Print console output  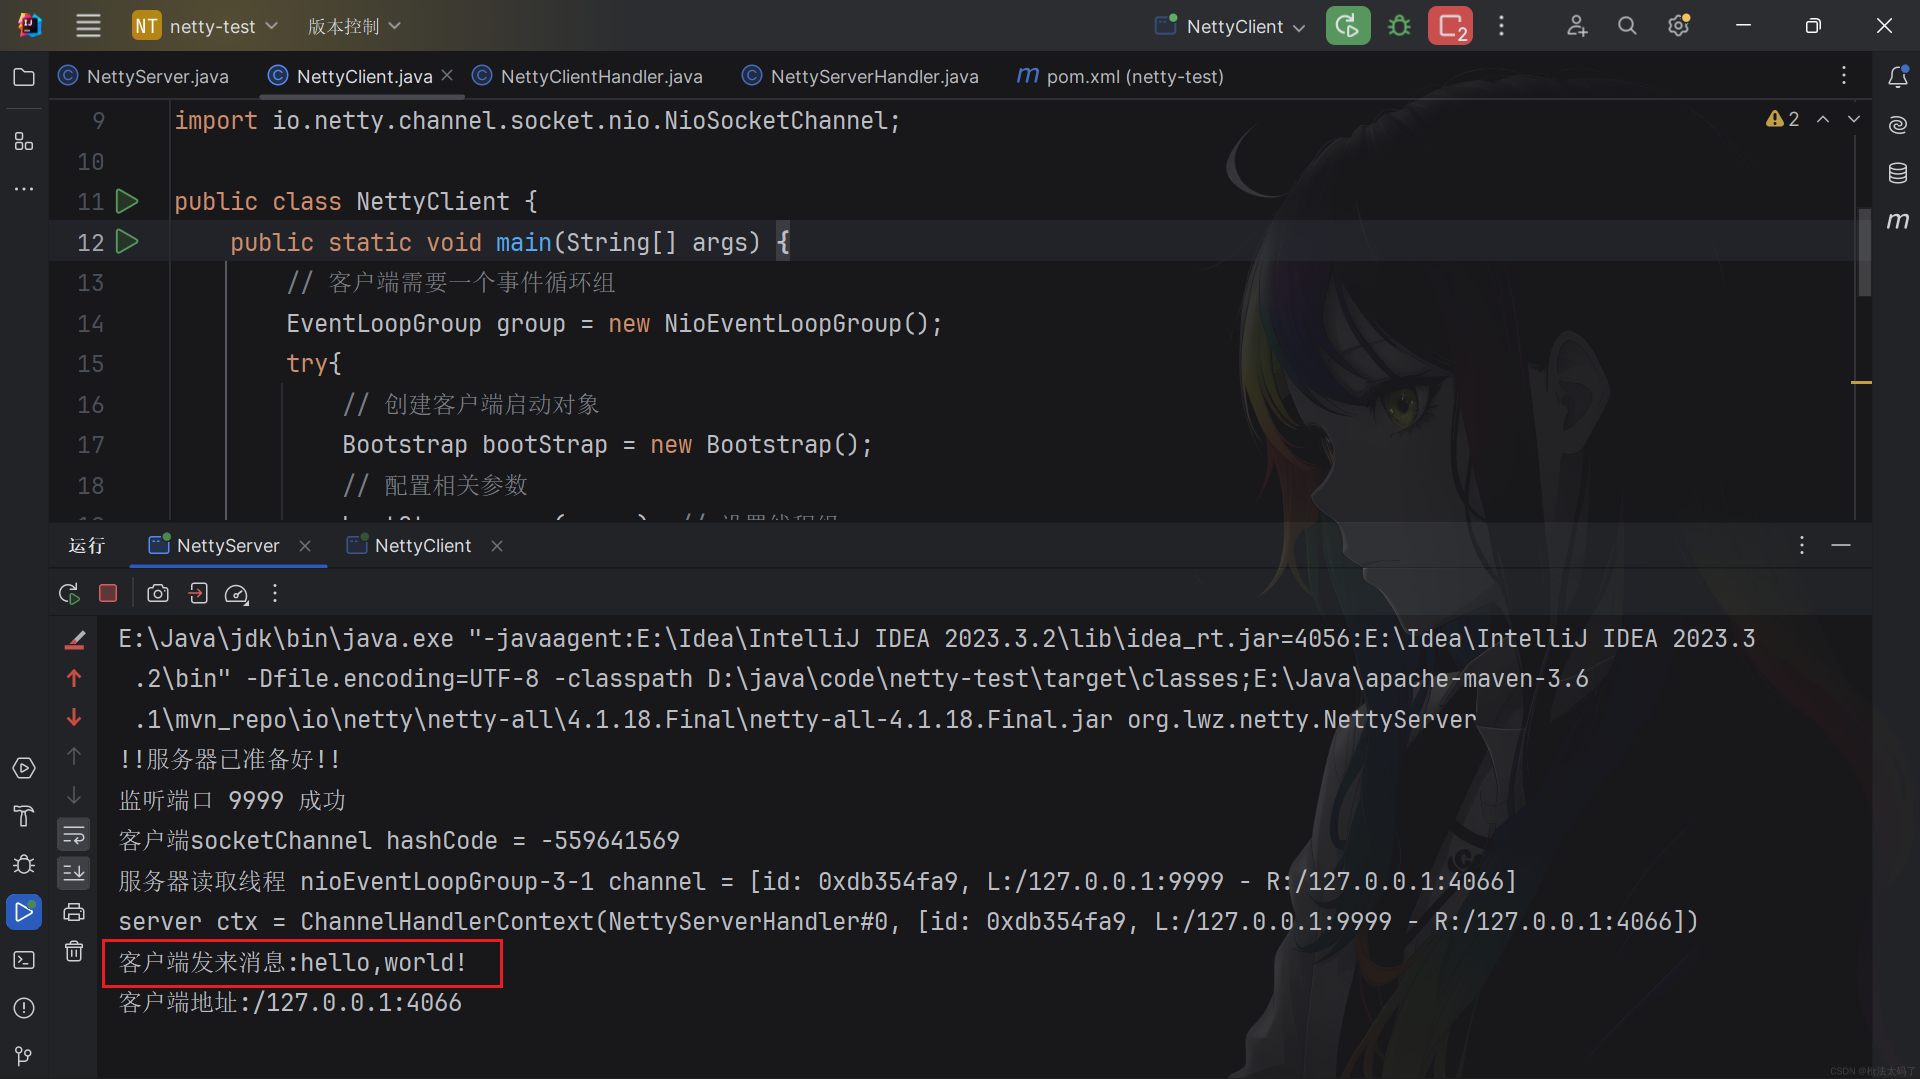click(74, 912)
